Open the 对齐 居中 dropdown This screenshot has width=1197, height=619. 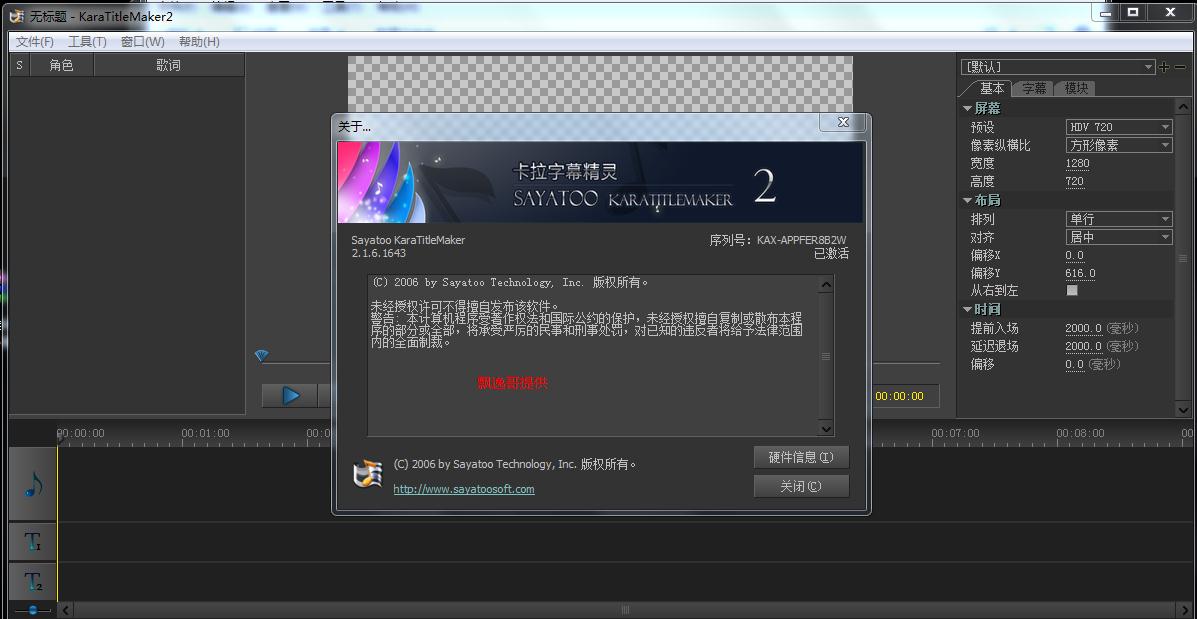(x=1118, y=237)
